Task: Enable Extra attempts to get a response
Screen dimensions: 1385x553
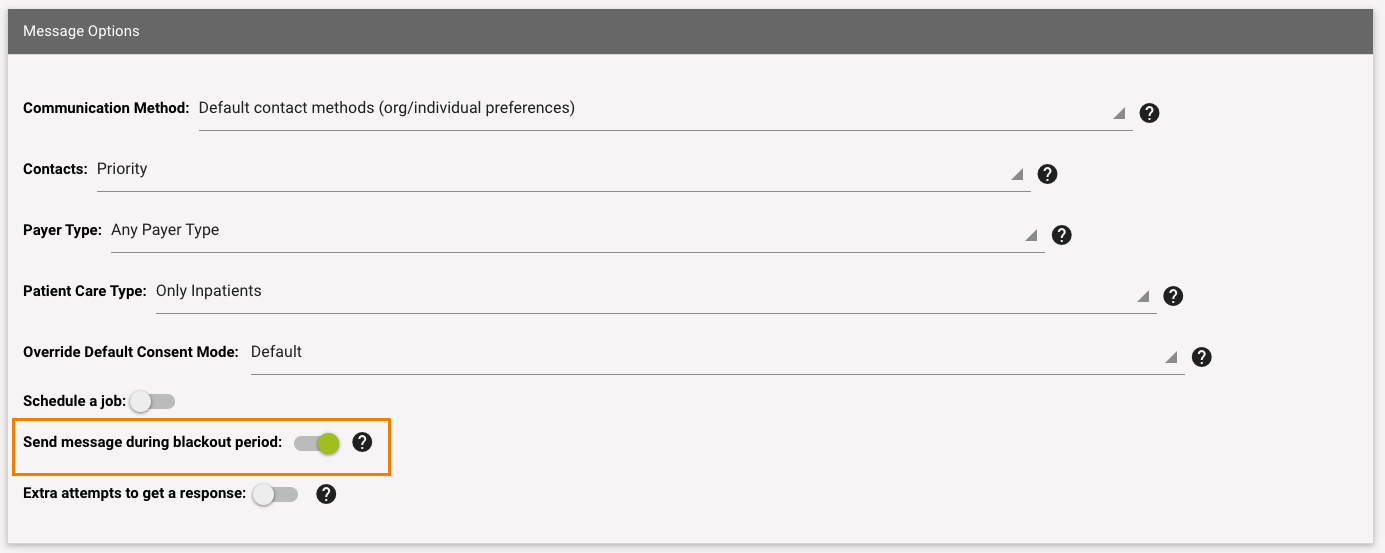Action: (x=275, y=494)
